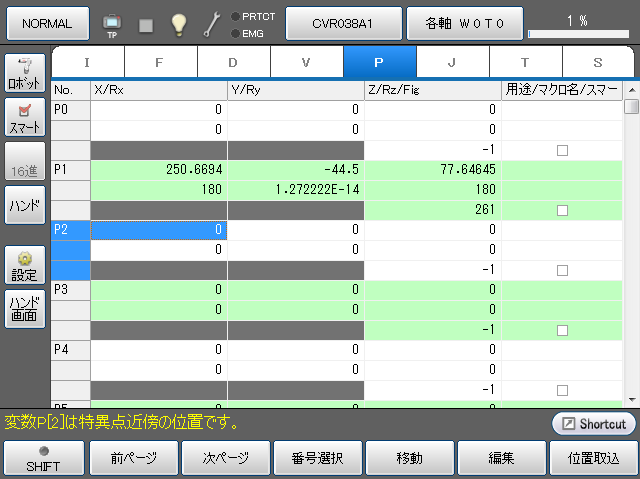Open the ハンド画面 sidebar button
The height and width of the screenshot is (479, 640).
25,308
